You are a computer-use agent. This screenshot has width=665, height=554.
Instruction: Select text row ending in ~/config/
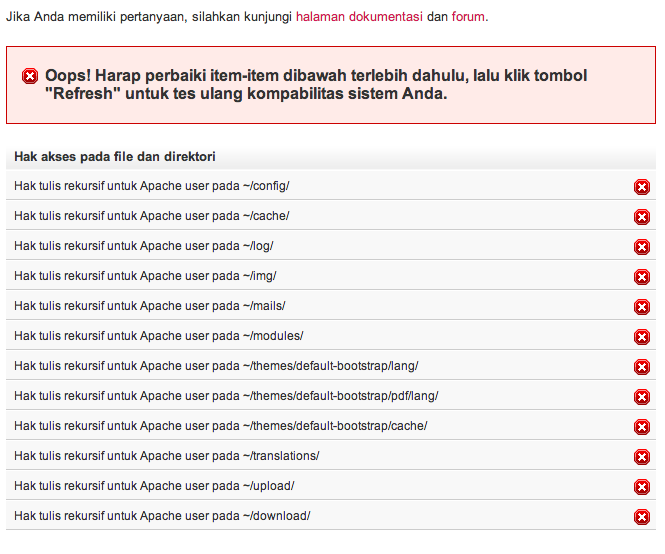[x=152, y=186]
